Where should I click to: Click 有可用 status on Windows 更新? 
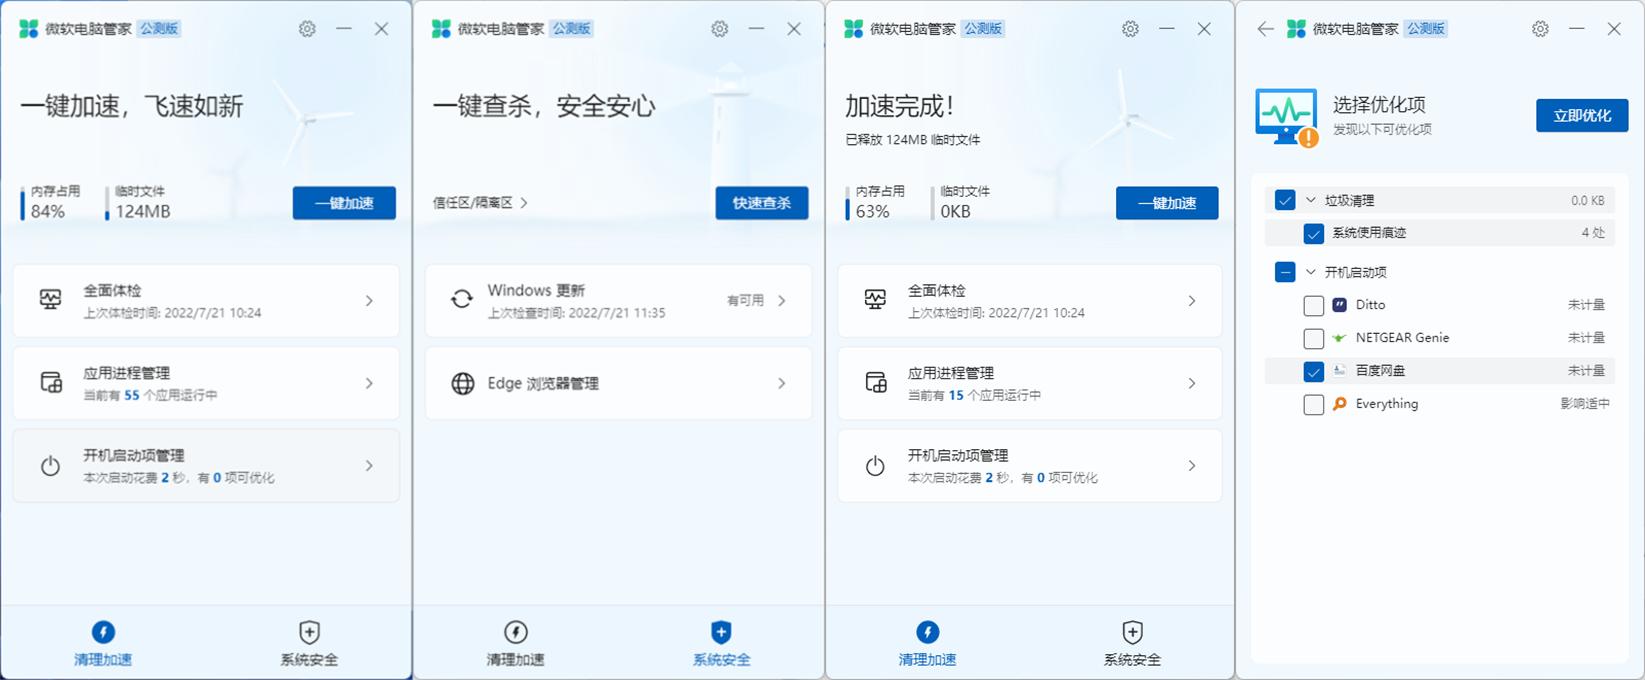coord(745,300)
